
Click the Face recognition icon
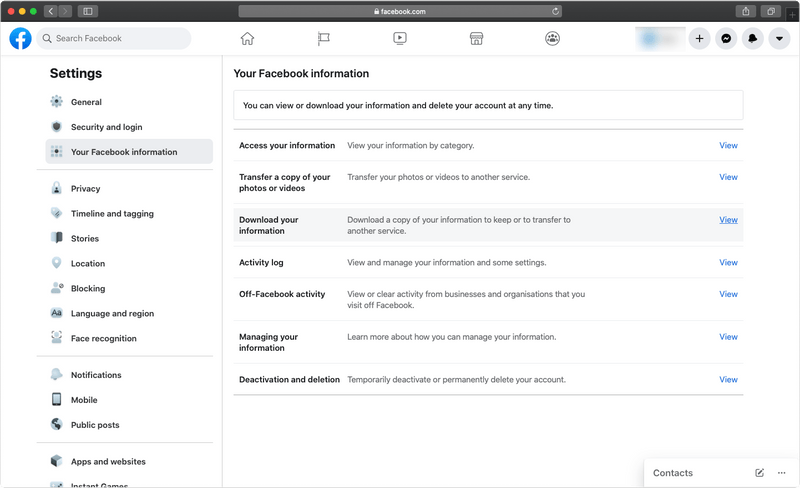57,337
